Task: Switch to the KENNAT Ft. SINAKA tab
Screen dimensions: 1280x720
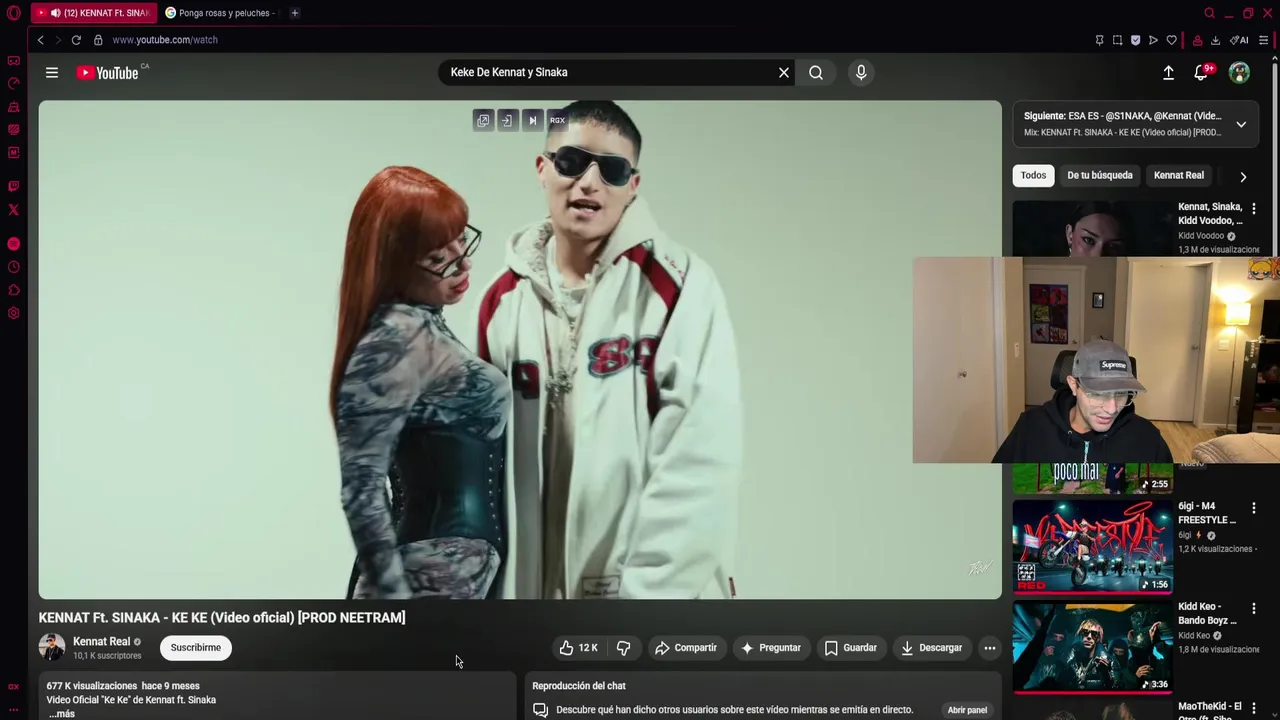Action: coord(93,13)
